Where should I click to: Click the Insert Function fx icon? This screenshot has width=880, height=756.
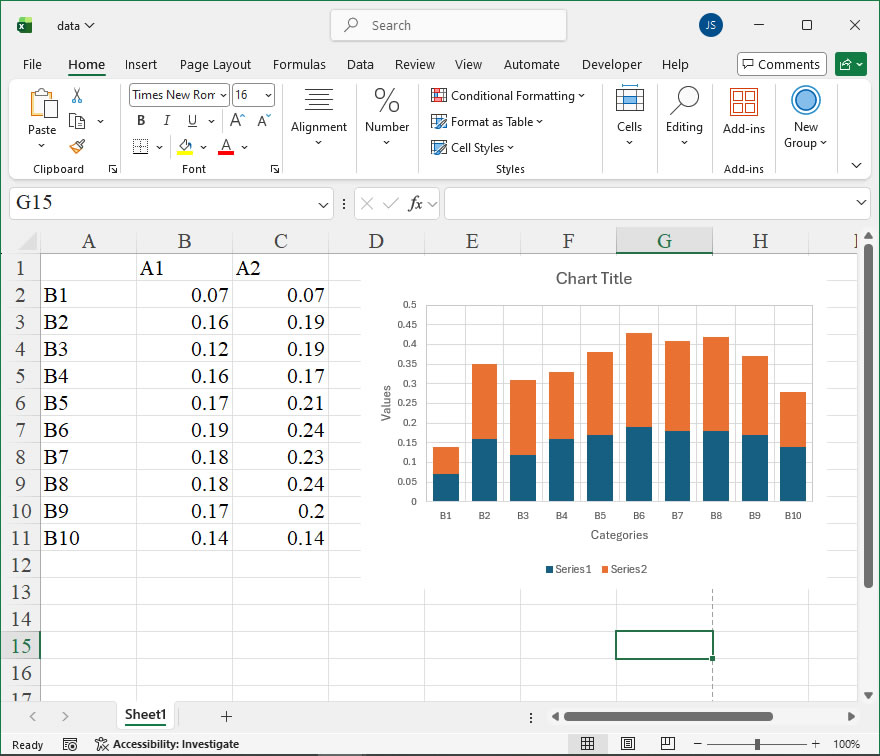[x=415, y=203]
